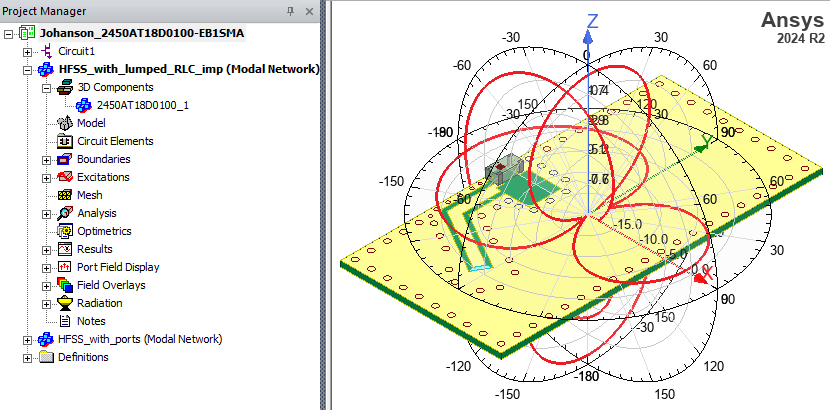Click the Project Manager panel title
This screenshot has width=830, height=410.
click(x=43, y=11)
